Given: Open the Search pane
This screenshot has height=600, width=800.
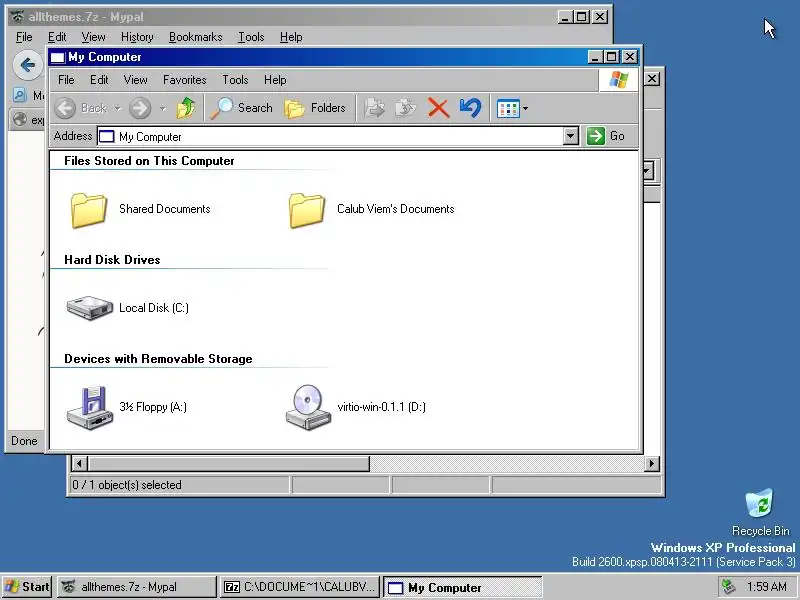Looking at the screenshot, I should click(x=241, y=108).
